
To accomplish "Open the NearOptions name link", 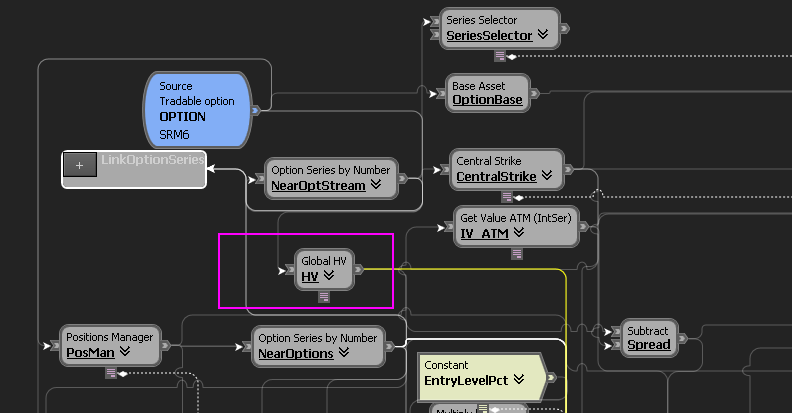I will (295, 353).
